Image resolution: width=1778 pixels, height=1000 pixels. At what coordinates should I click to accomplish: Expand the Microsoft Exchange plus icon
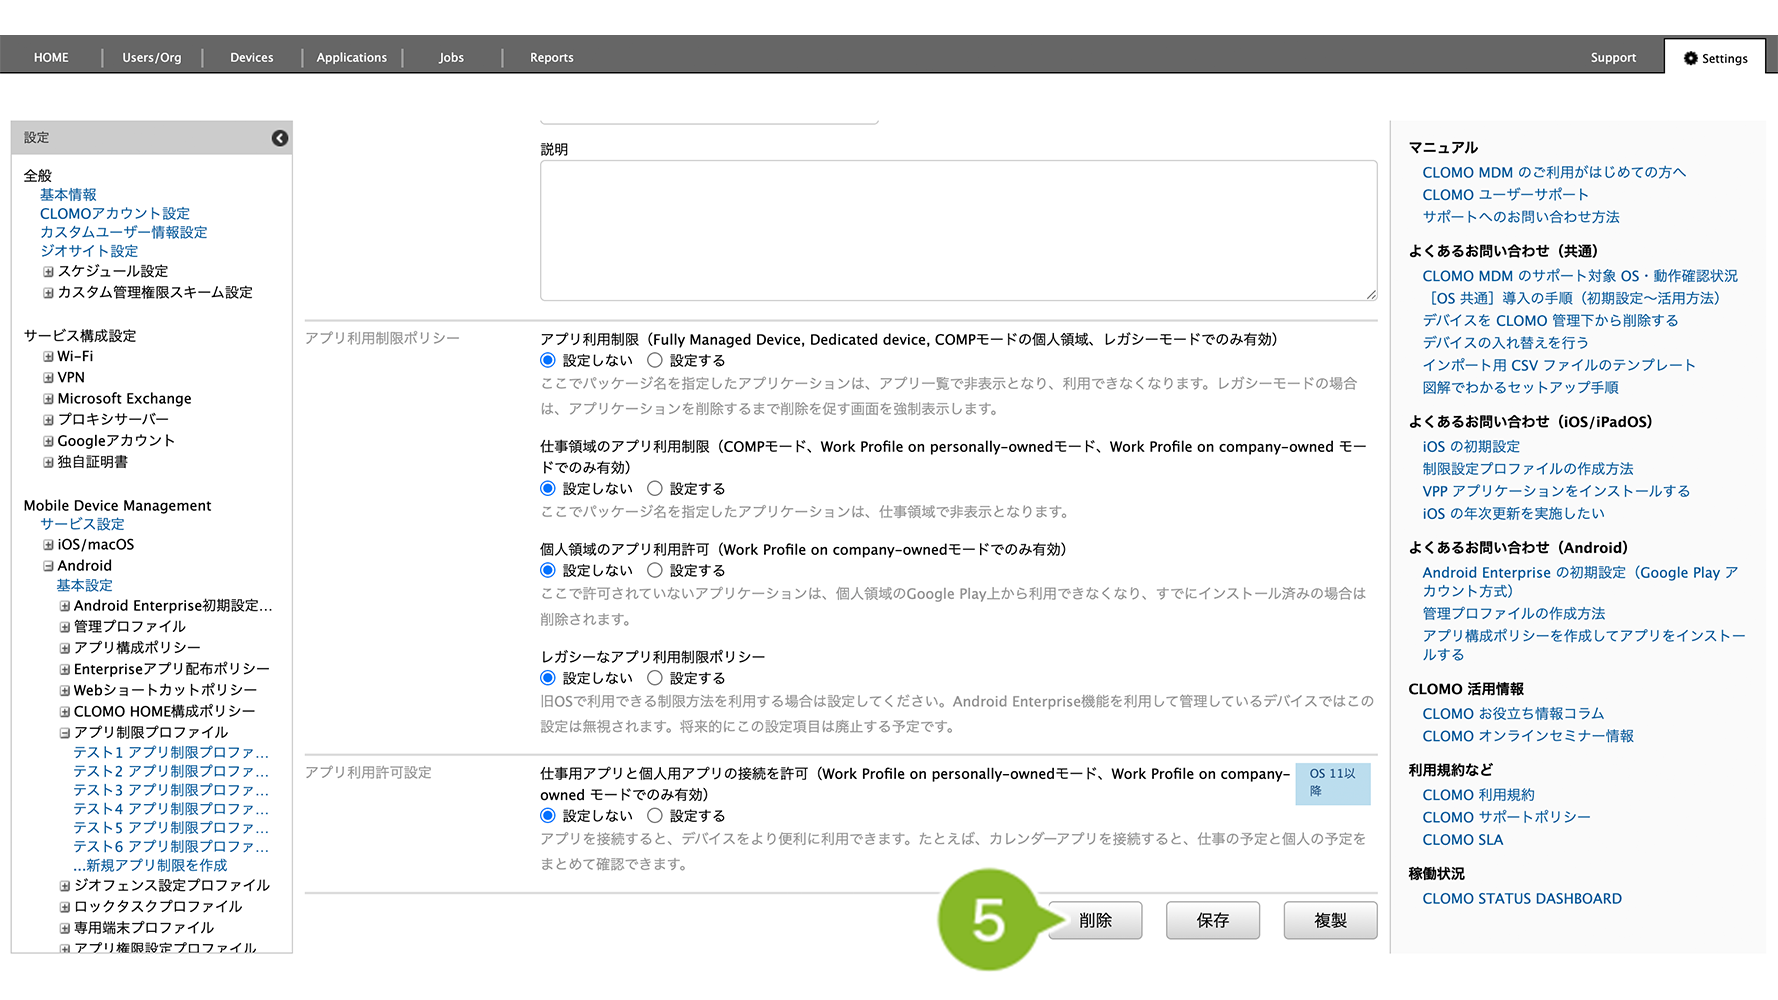[x=48, y=399]
